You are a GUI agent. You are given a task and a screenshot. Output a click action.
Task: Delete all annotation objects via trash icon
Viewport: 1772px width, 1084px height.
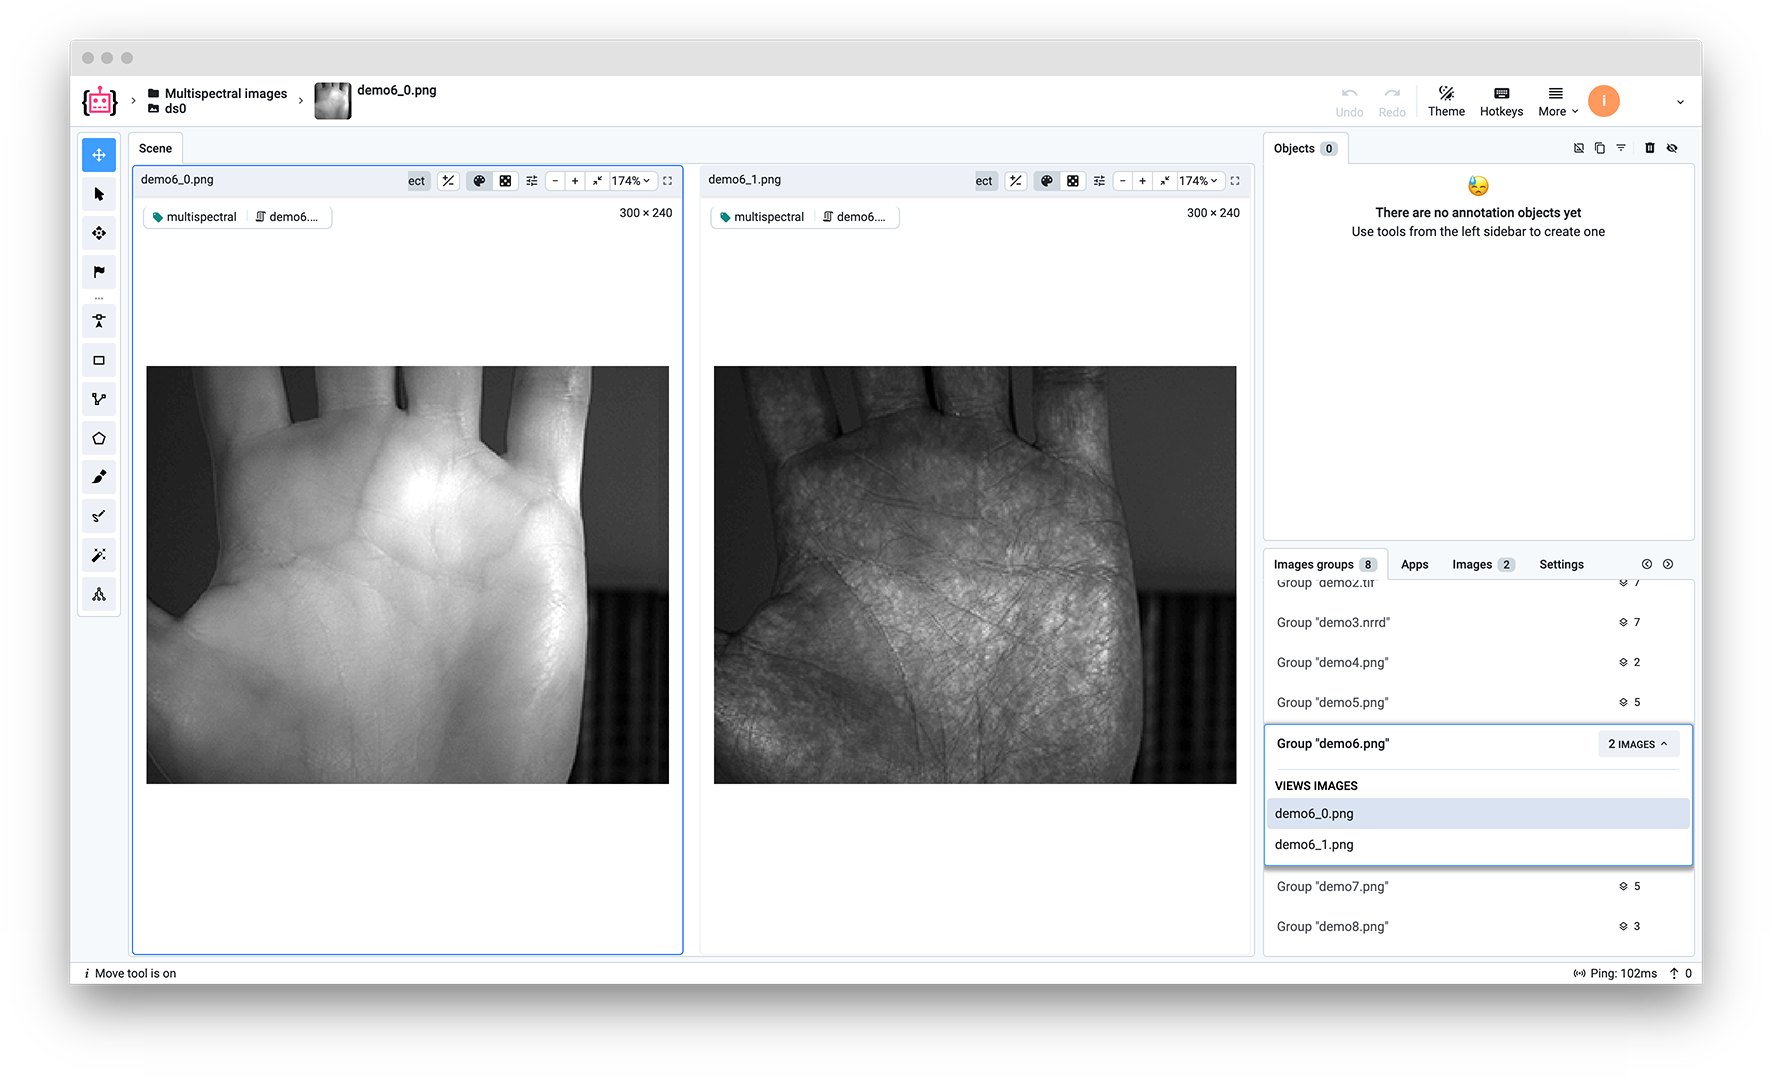pyautogui.click(x=1650, y=147)
